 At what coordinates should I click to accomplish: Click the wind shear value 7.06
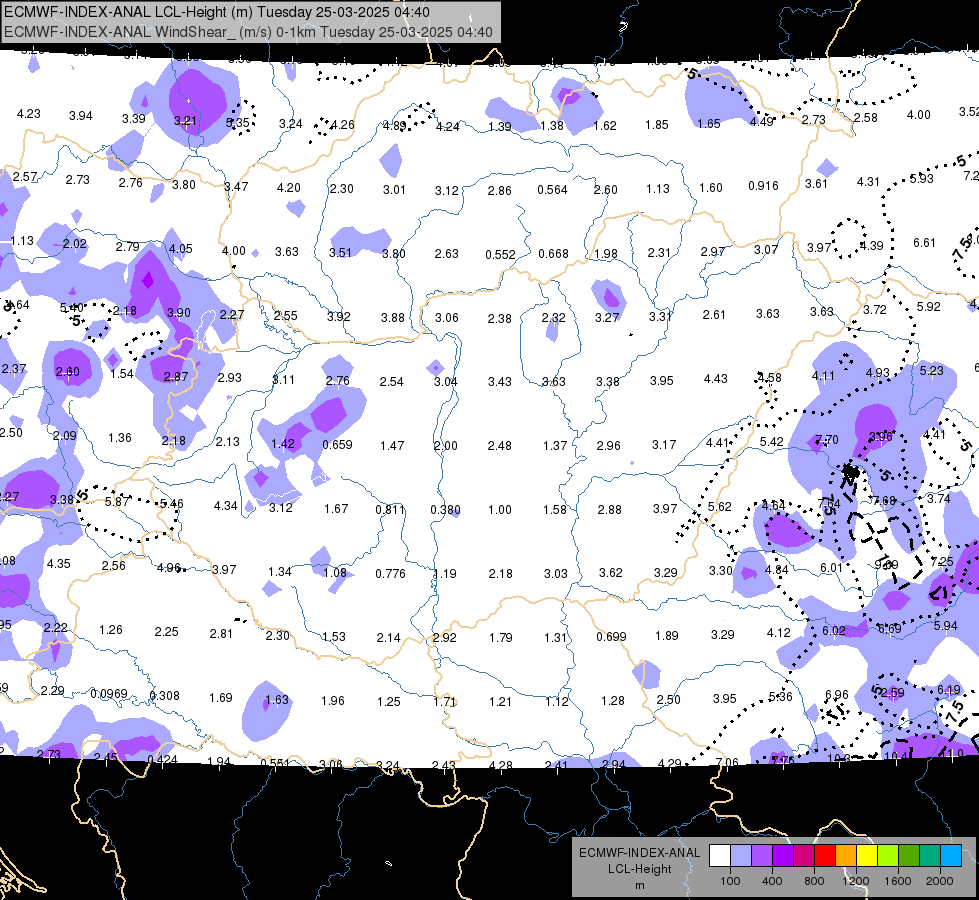[727, 762]
